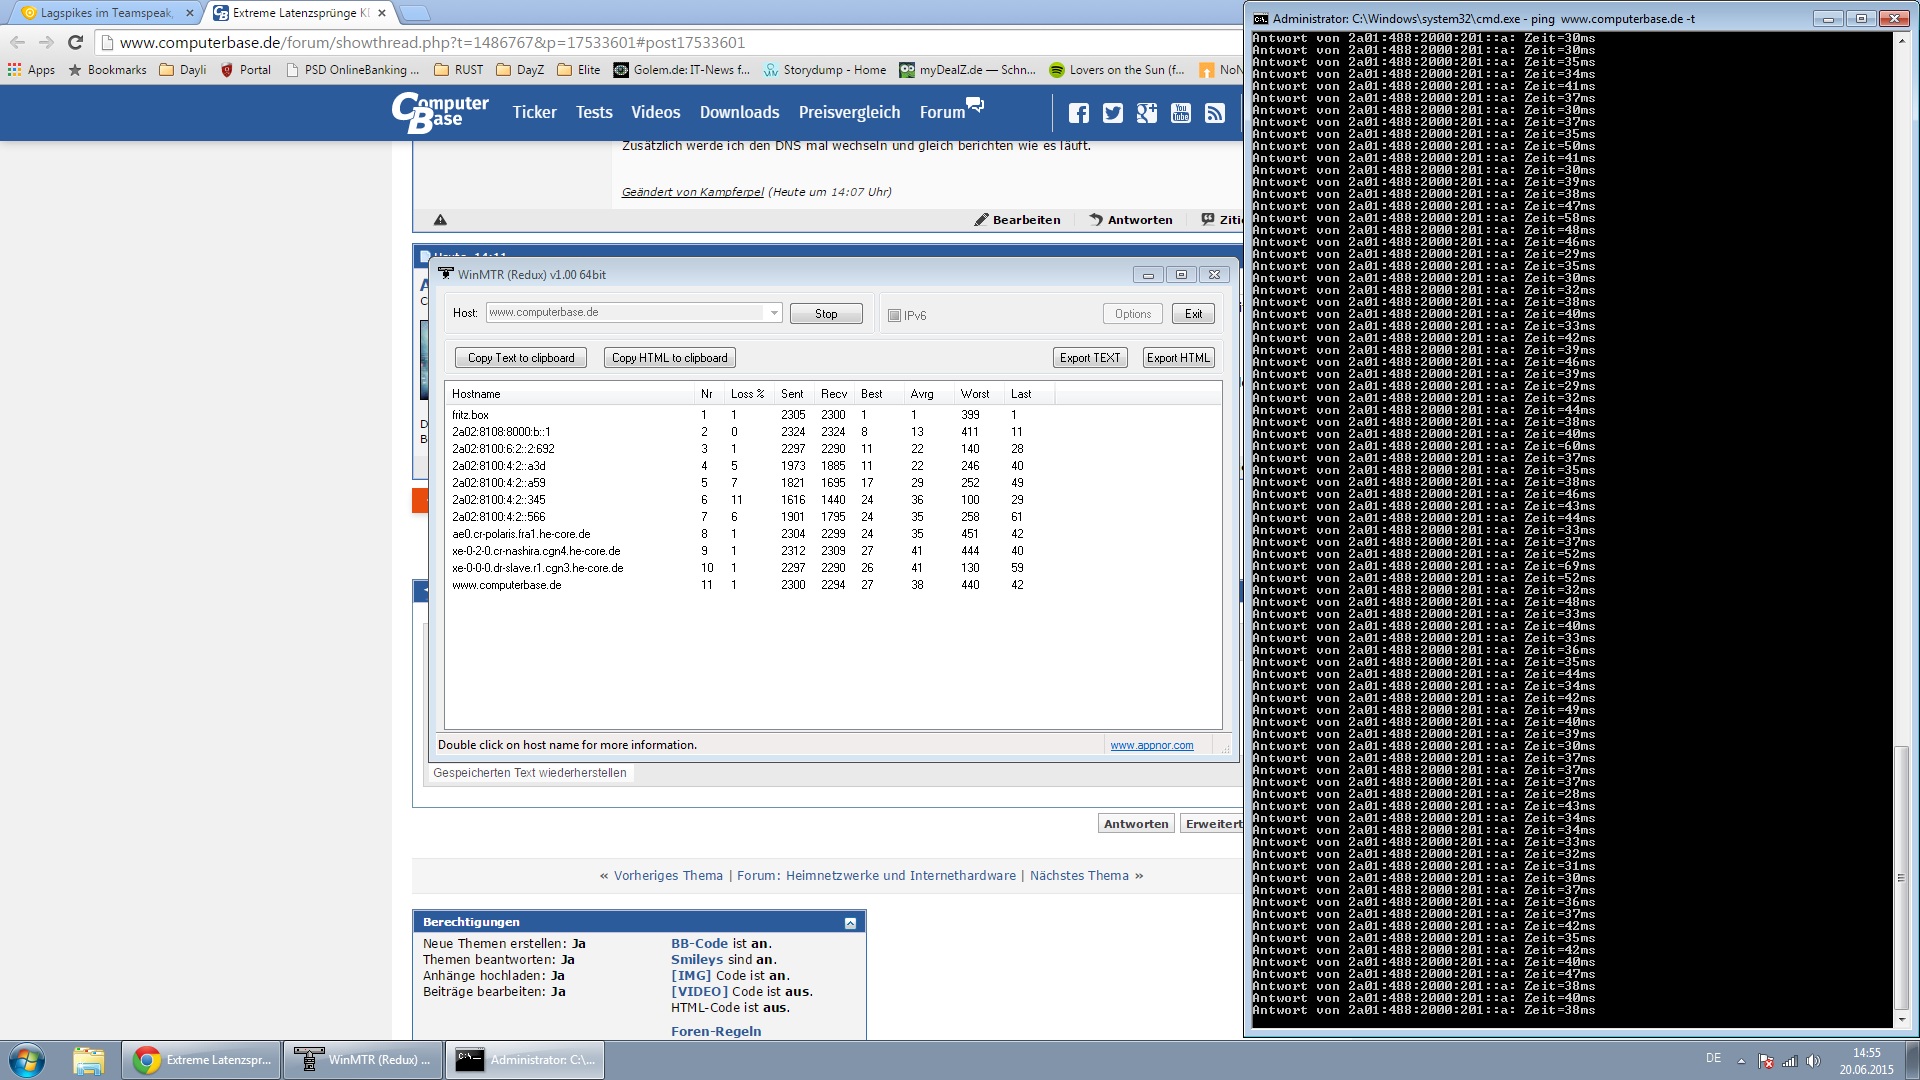This screenshot has width=1920, height=1080.
Task: Click Copy Text to clipboard button
Action: tap(521, 358)
